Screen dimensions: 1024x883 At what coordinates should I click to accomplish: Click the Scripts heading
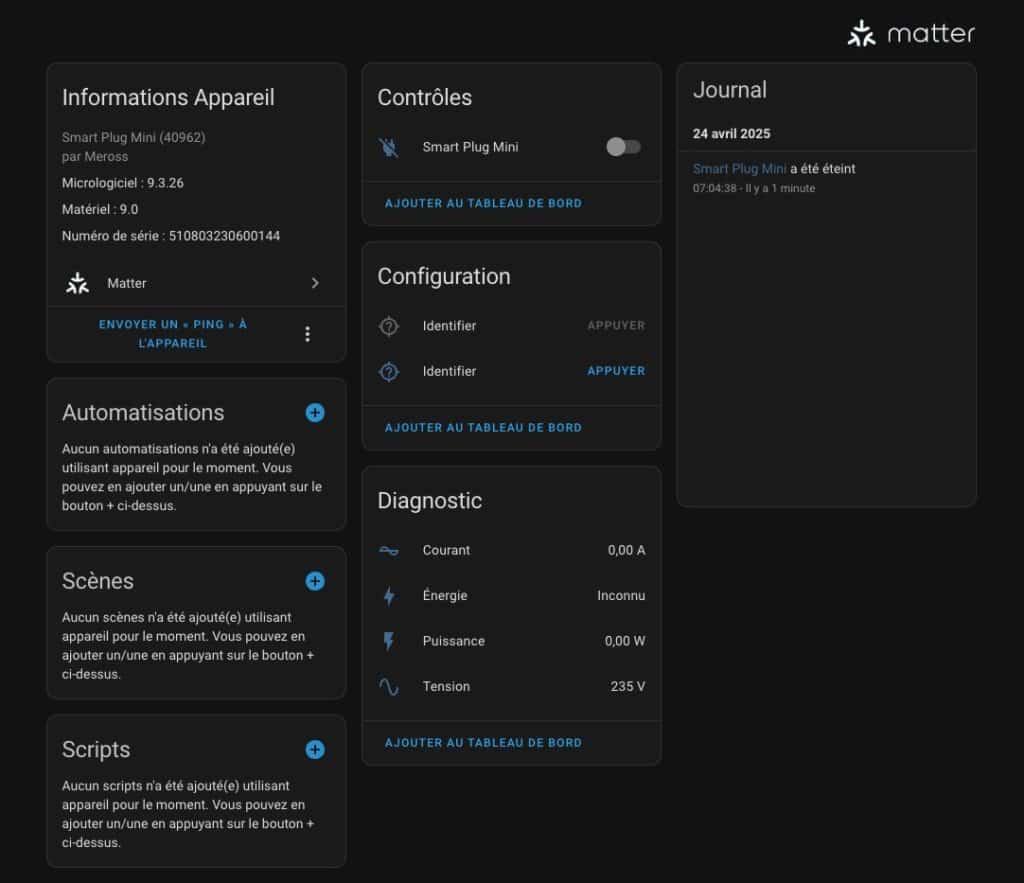(x=96, y=750)
